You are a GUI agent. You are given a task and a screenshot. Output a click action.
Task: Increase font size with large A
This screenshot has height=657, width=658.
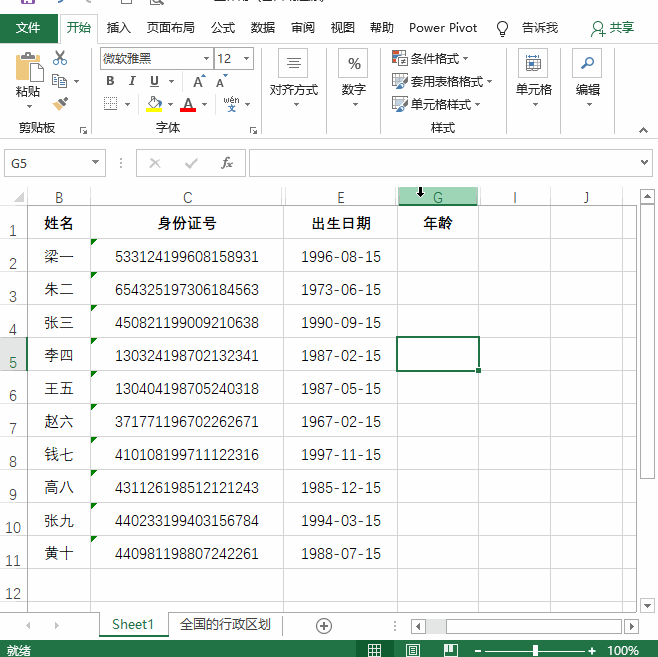199,81
